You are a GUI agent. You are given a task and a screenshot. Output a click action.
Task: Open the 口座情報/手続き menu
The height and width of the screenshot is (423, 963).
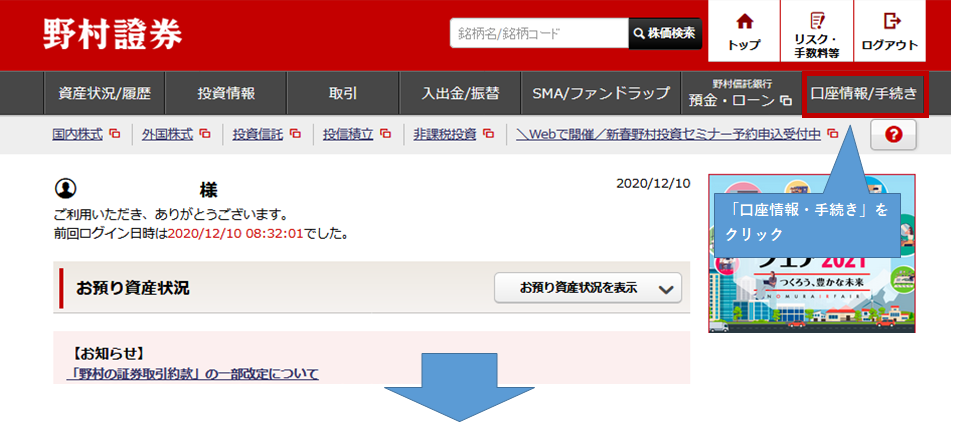click(864, 94)
